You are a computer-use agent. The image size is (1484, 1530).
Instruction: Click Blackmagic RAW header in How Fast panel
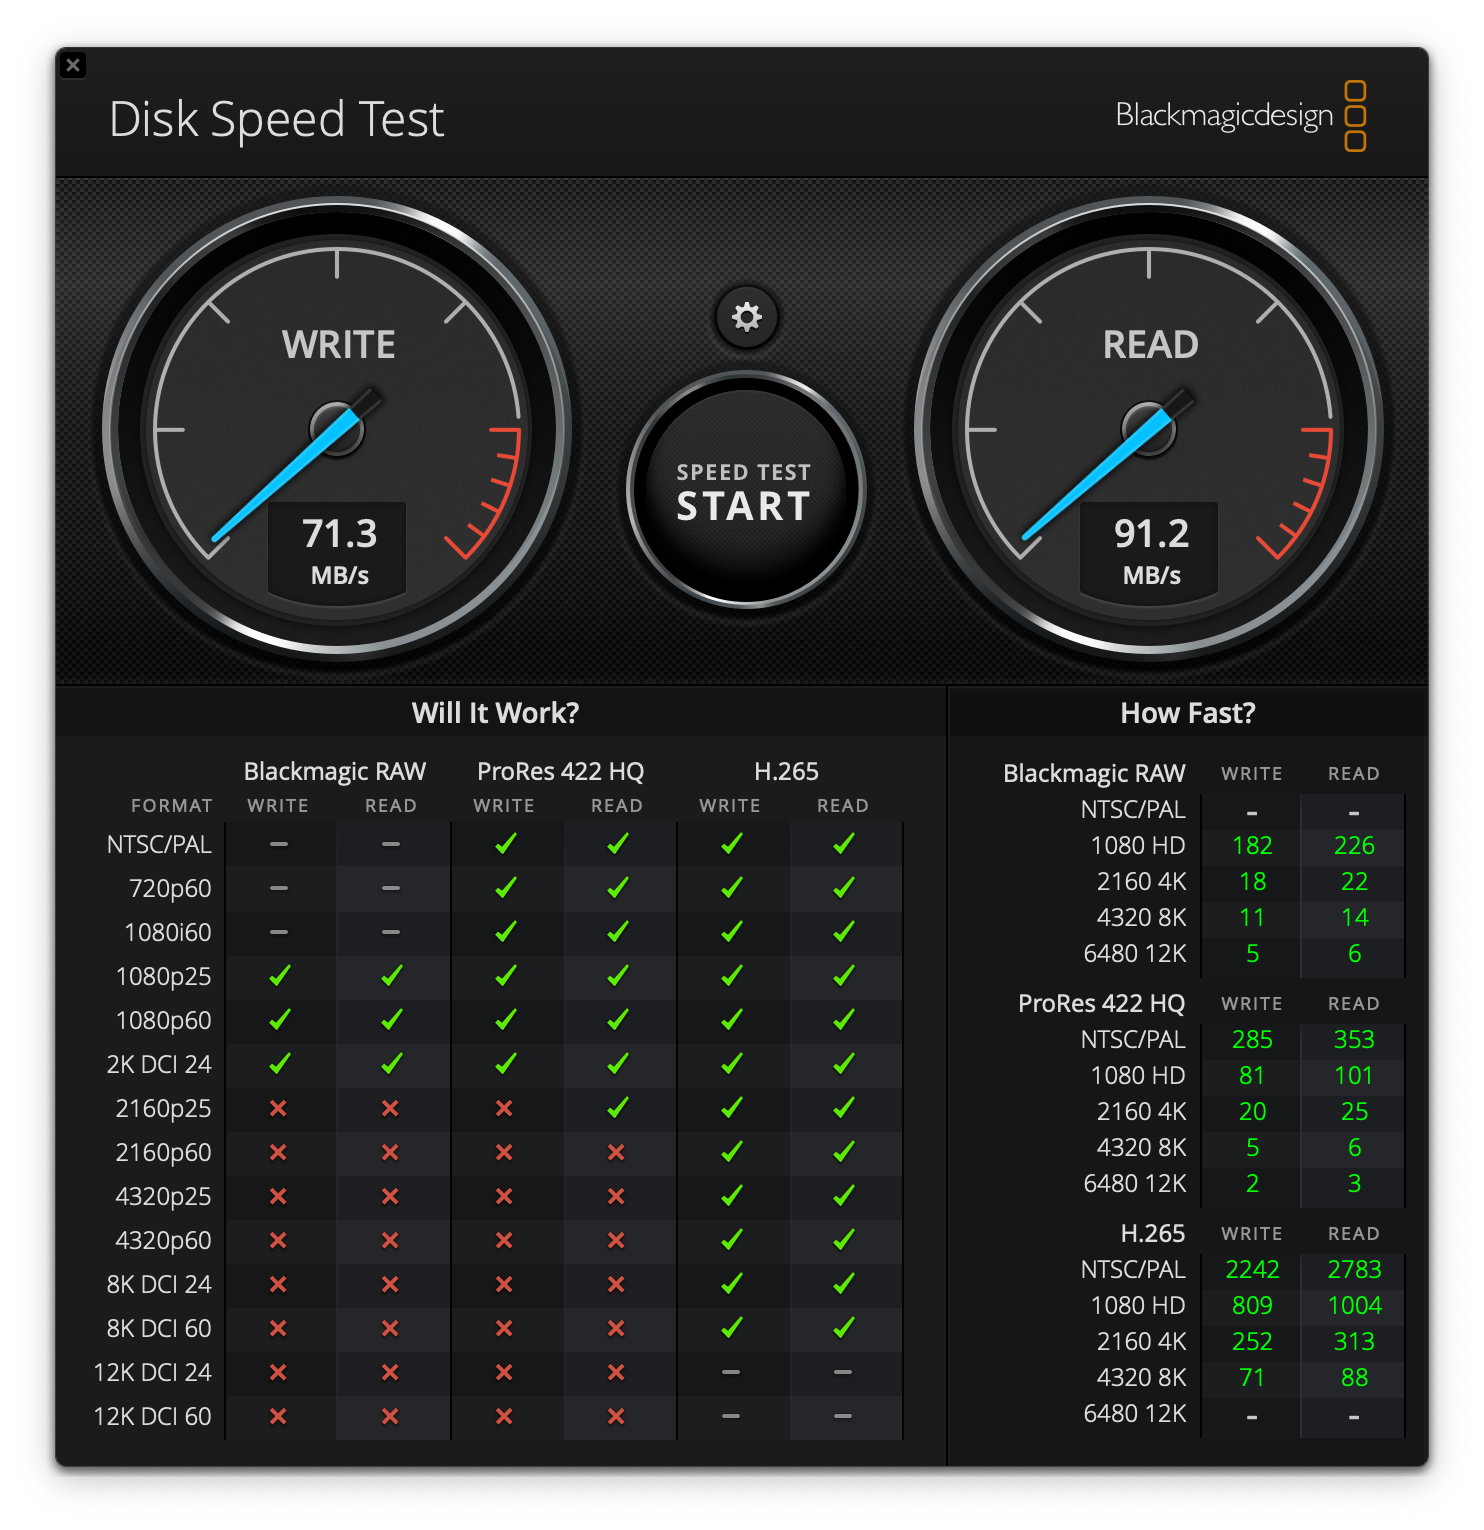(x=1094, y=774)
